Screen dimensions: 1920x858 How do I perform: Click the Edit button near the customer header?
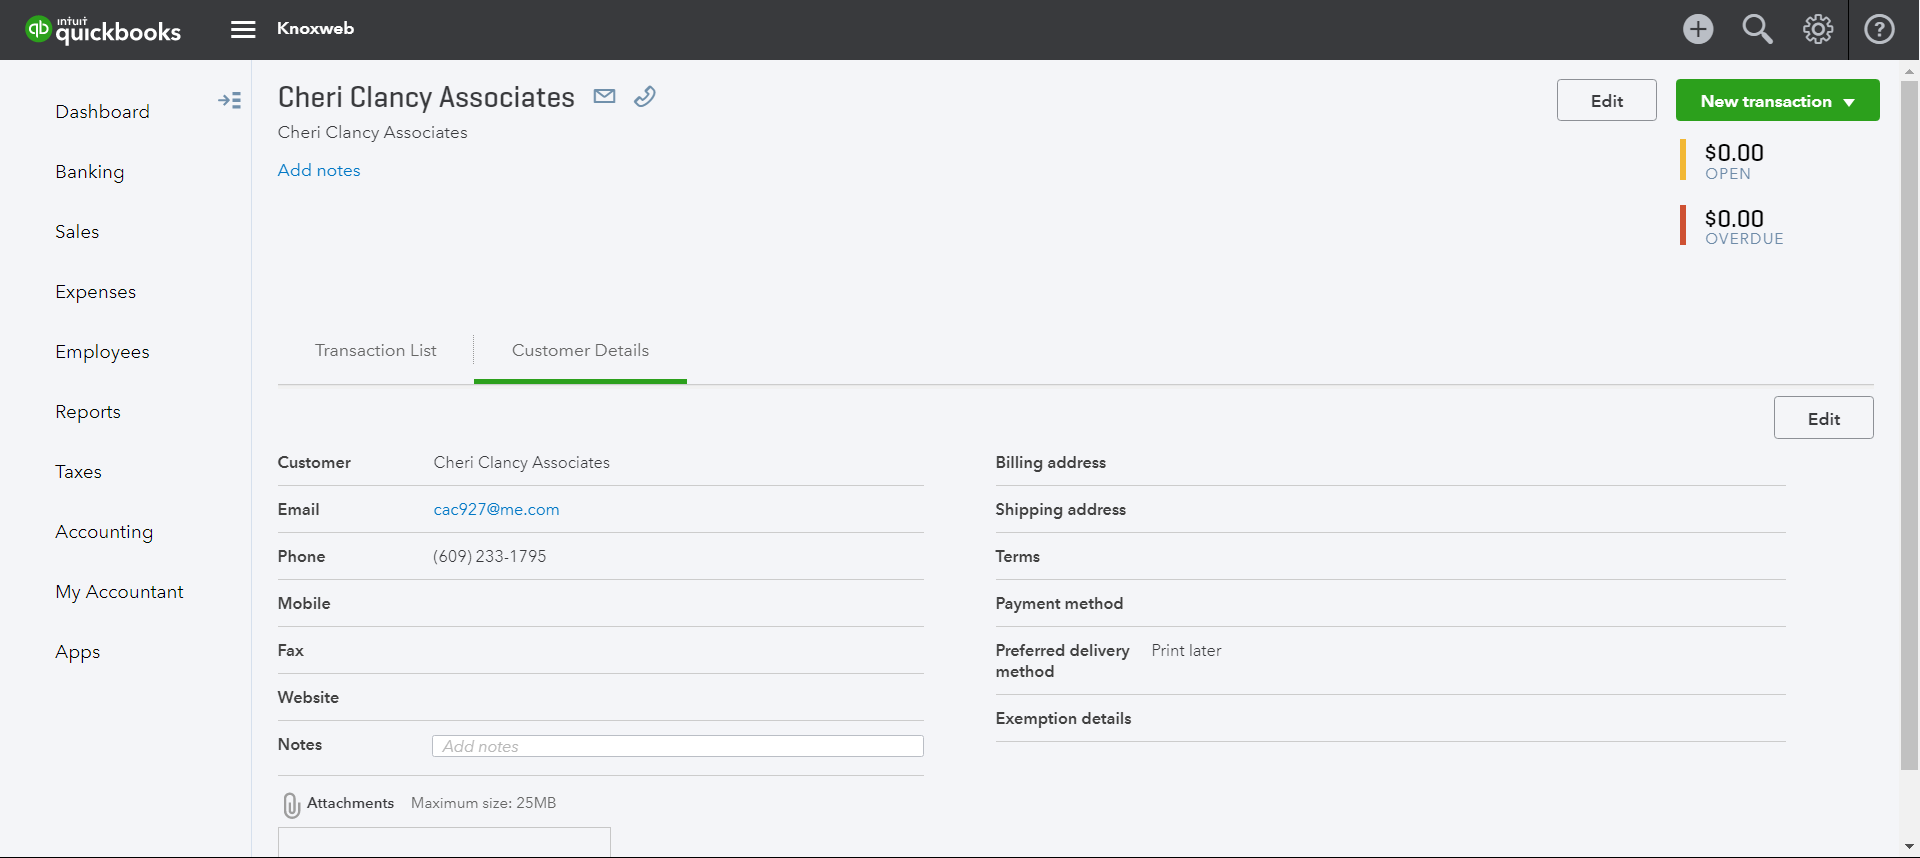click(x=1606, y=101)
